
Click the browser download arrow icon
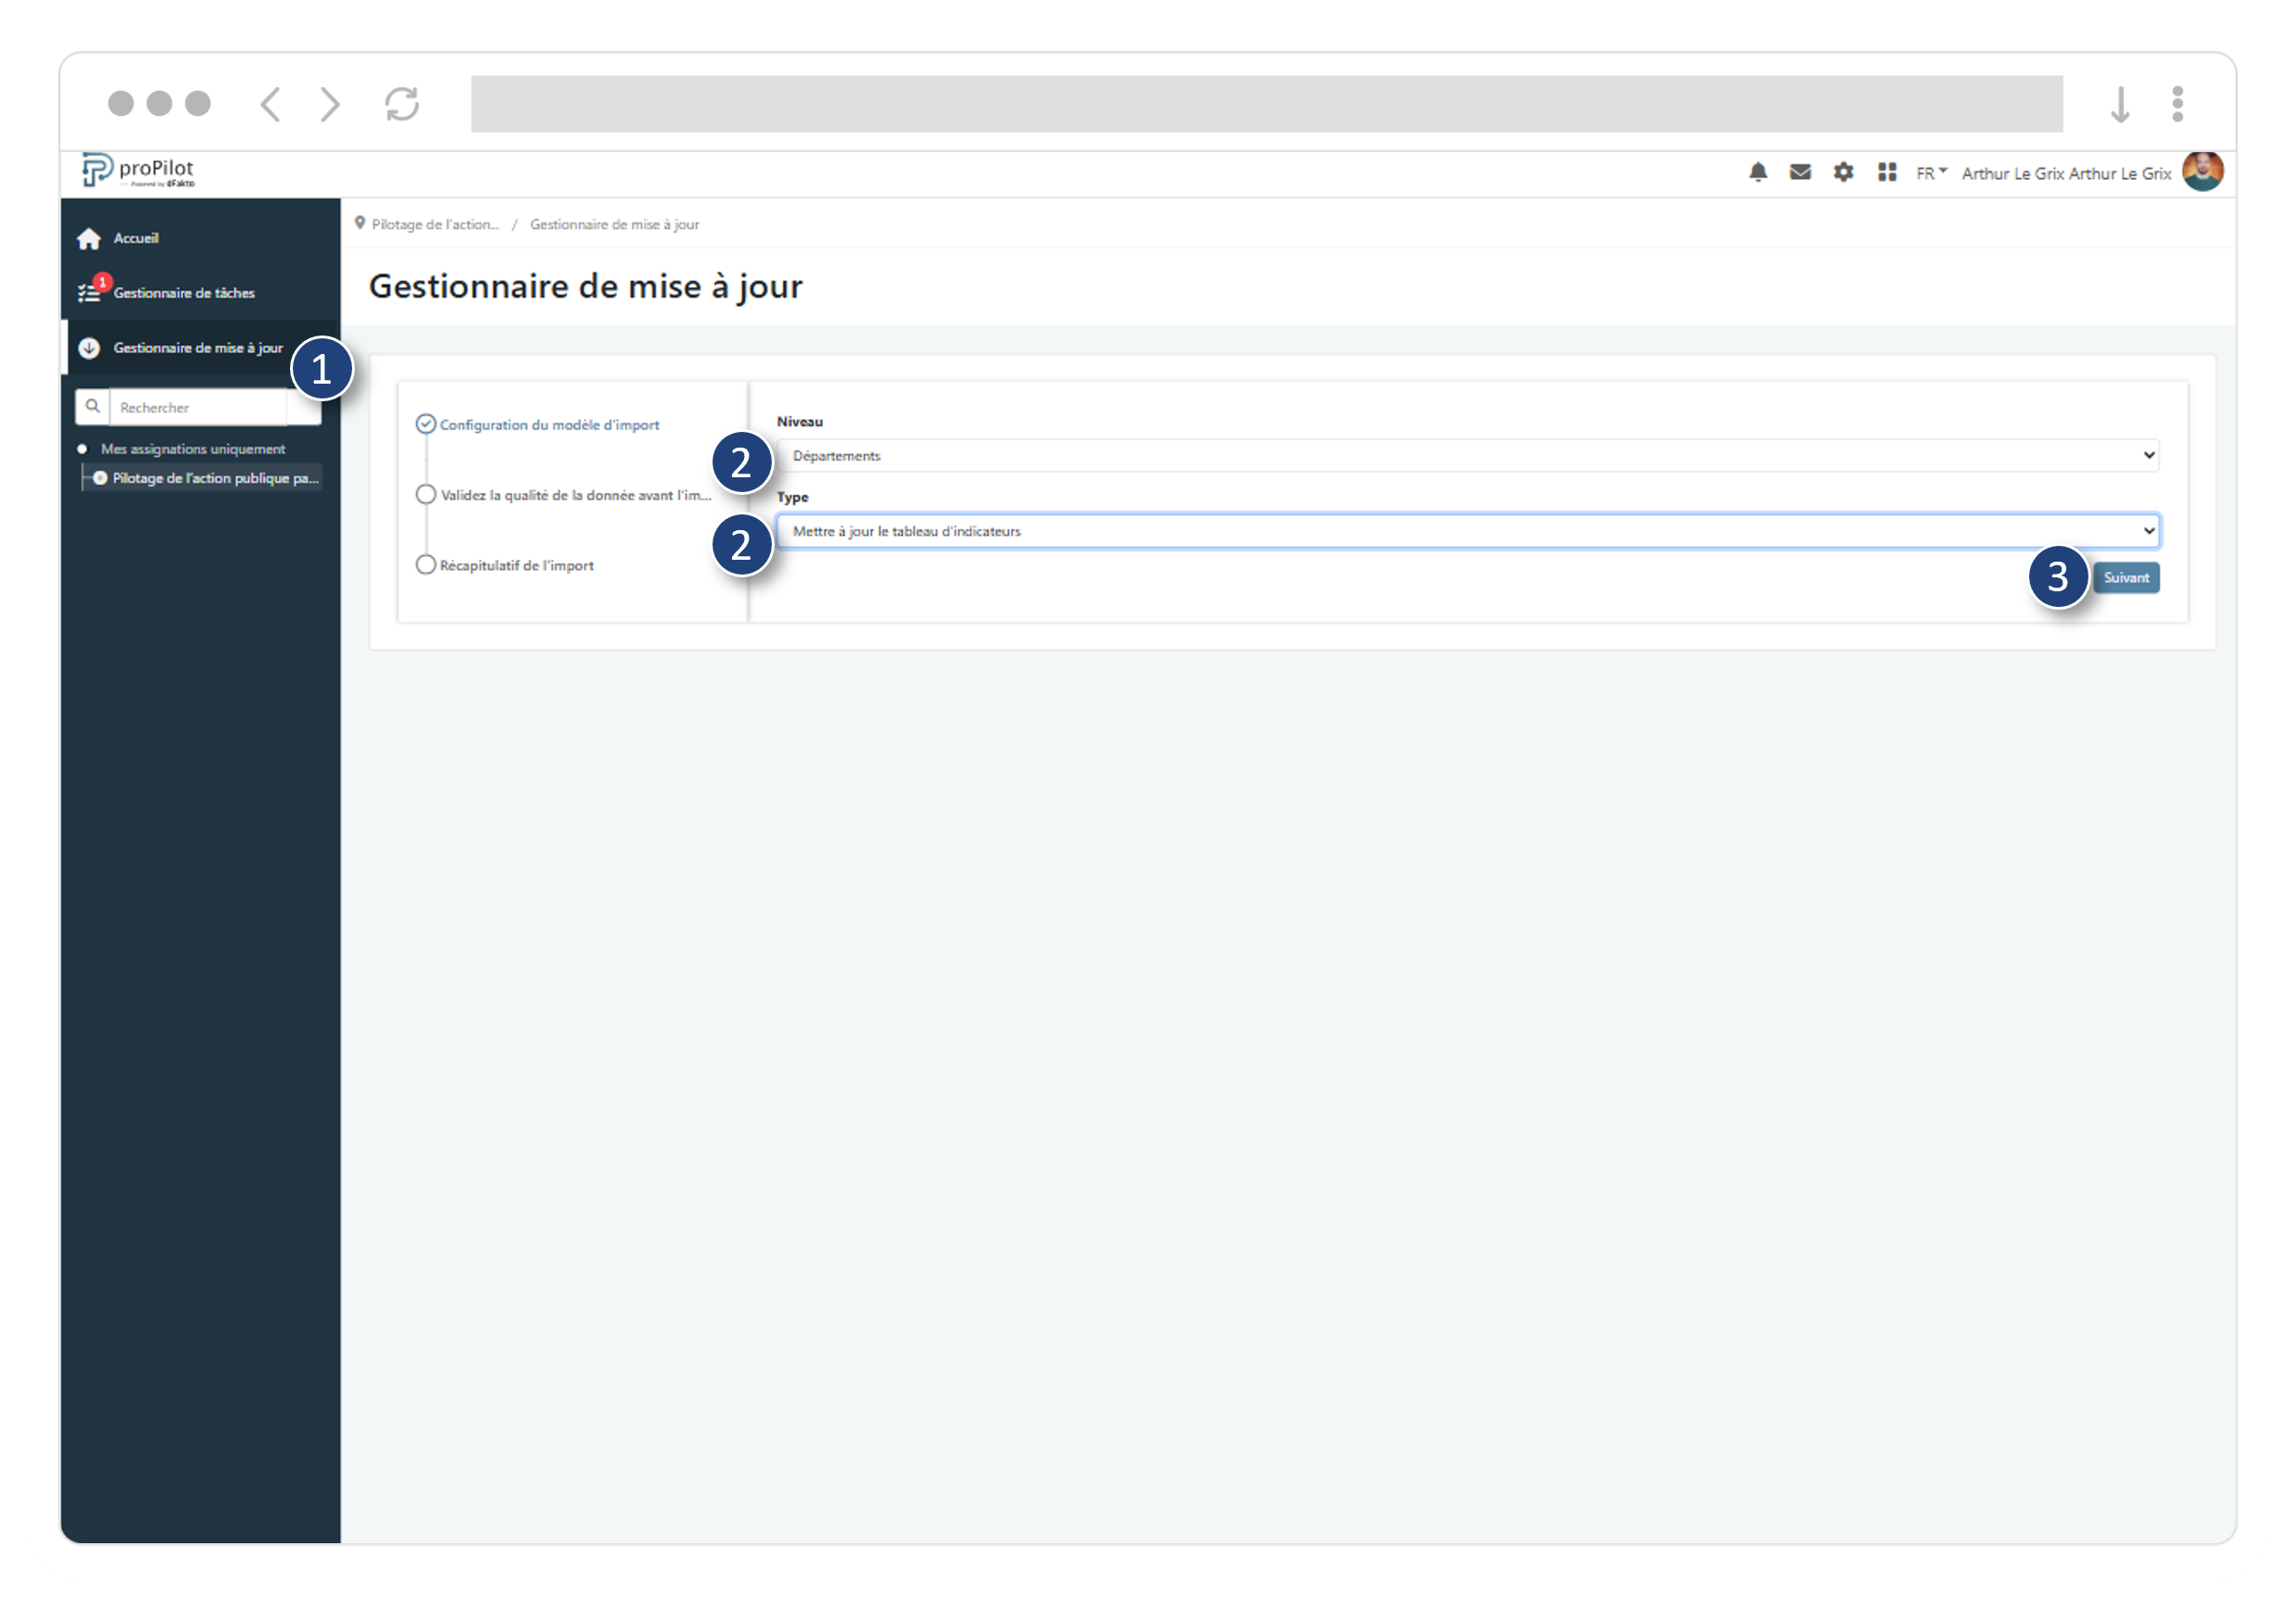tap(2119, 104)
